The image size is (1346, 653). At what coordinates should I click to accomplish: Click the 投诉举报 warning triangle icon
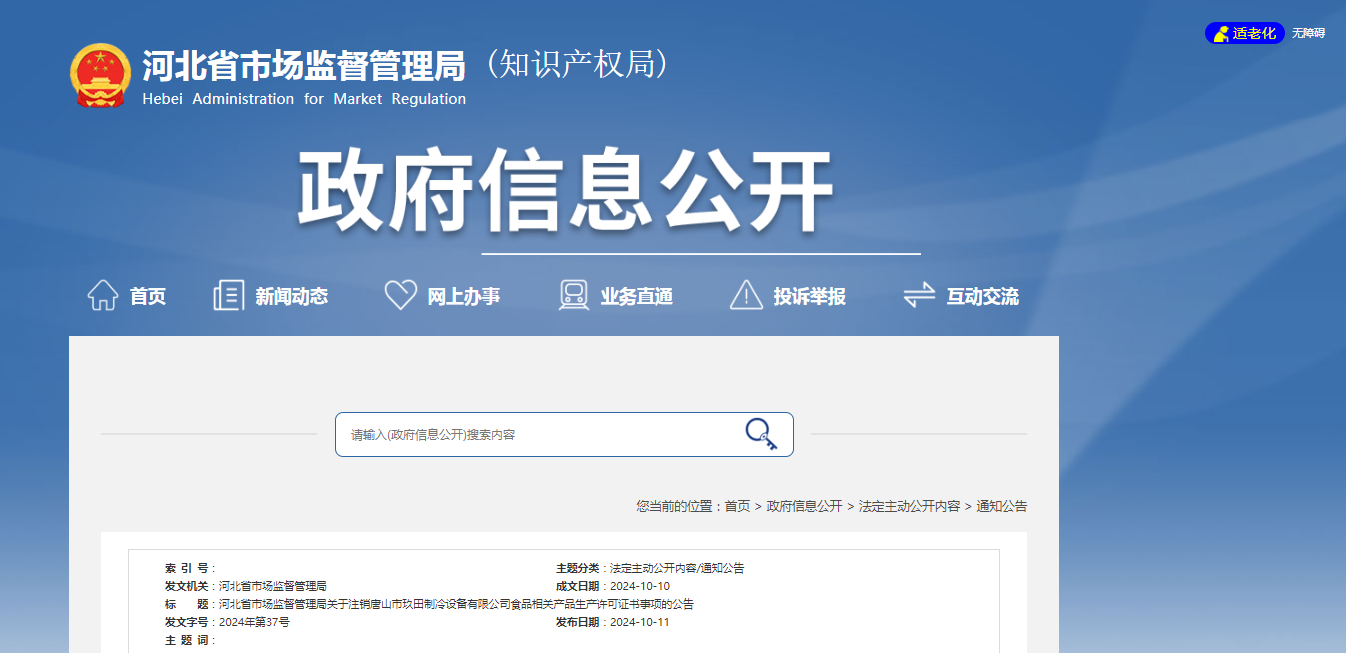click(x=746, y=295)
